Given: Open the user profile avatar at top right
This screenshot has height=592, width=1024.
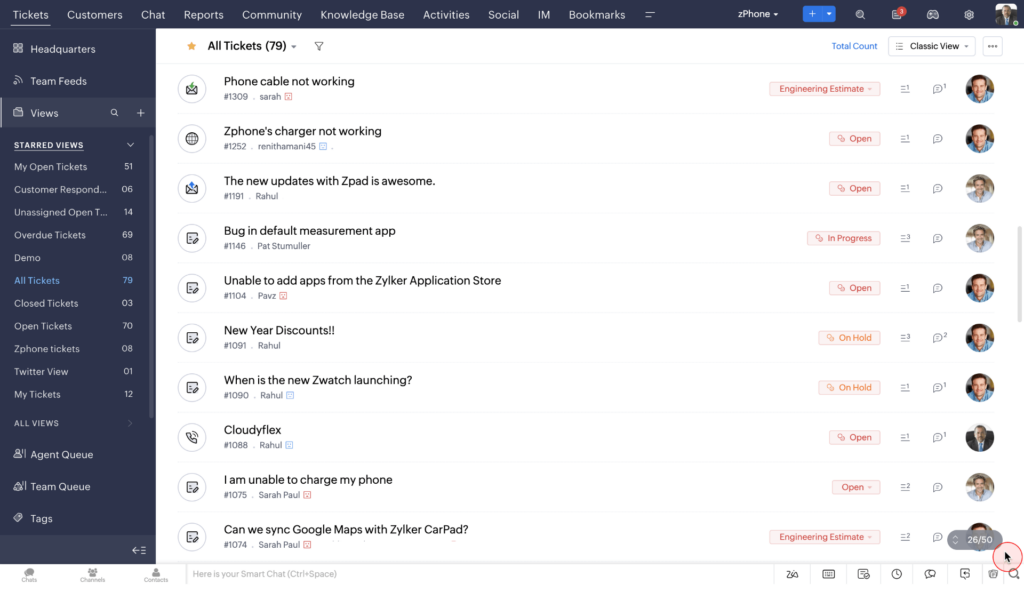Looking at the screenshot, I should coord(1006,14).
